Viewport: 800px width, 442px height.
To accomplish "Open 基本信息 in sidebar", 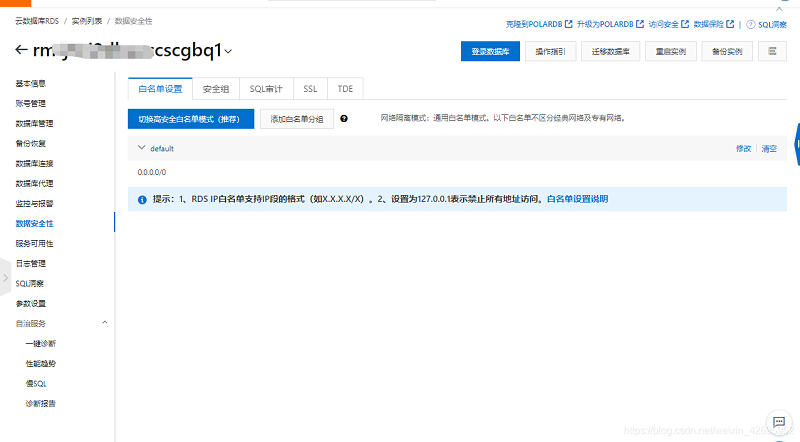I will click(31, 83).
